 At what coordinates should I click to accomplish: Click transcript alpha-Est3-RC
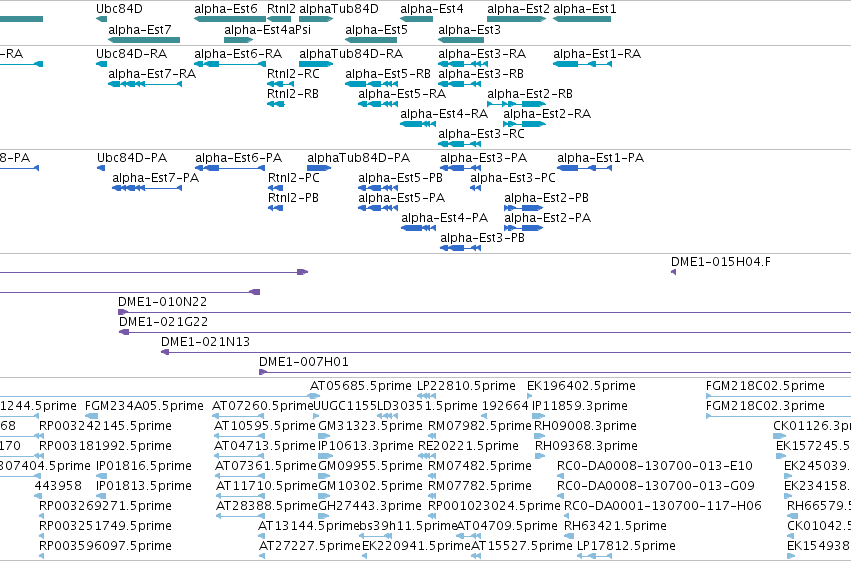(x=481, y=134)
